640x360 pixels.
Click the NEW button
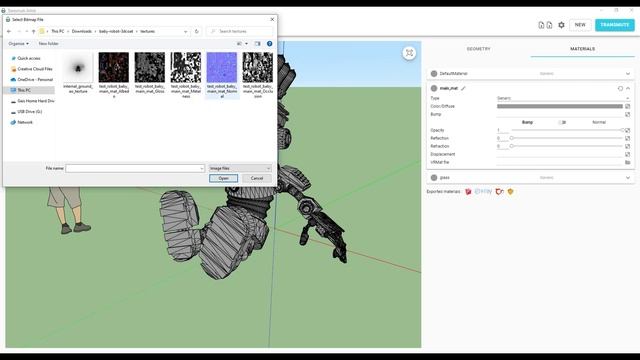[580, 25]
